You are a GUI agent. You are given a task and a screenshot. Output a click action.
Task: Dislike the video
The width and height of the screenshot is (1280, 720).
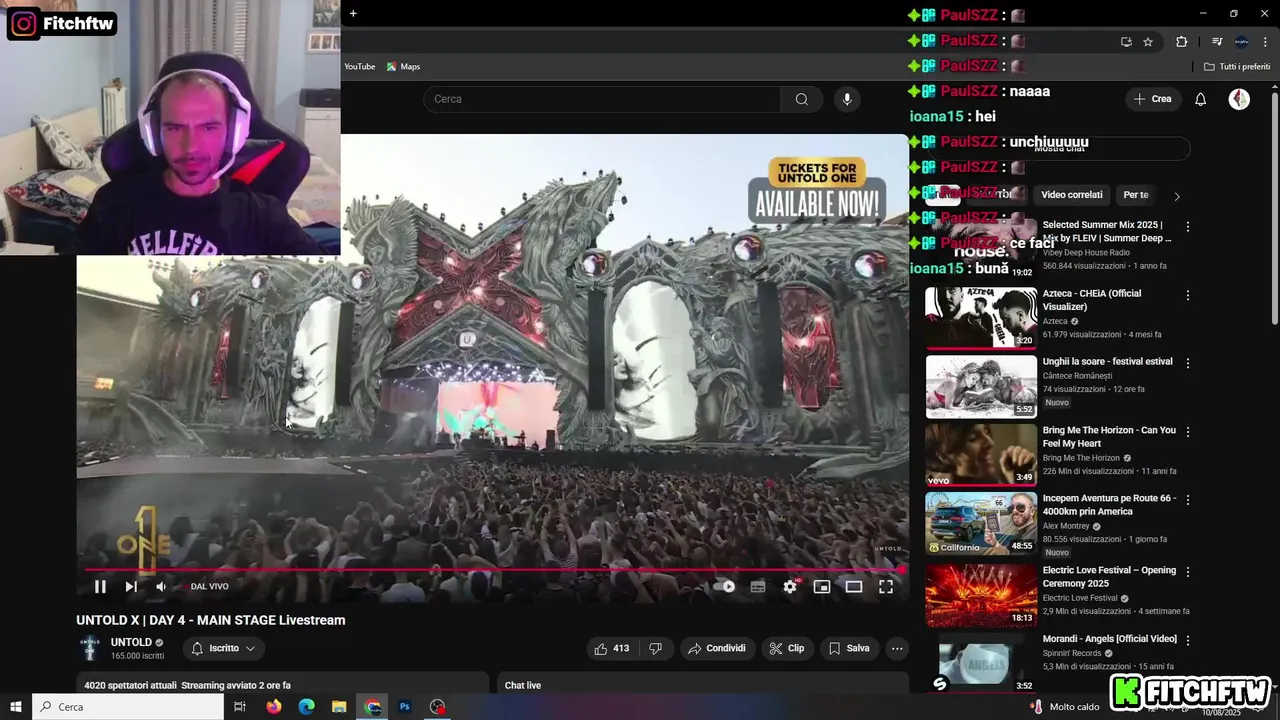point(655,648)
